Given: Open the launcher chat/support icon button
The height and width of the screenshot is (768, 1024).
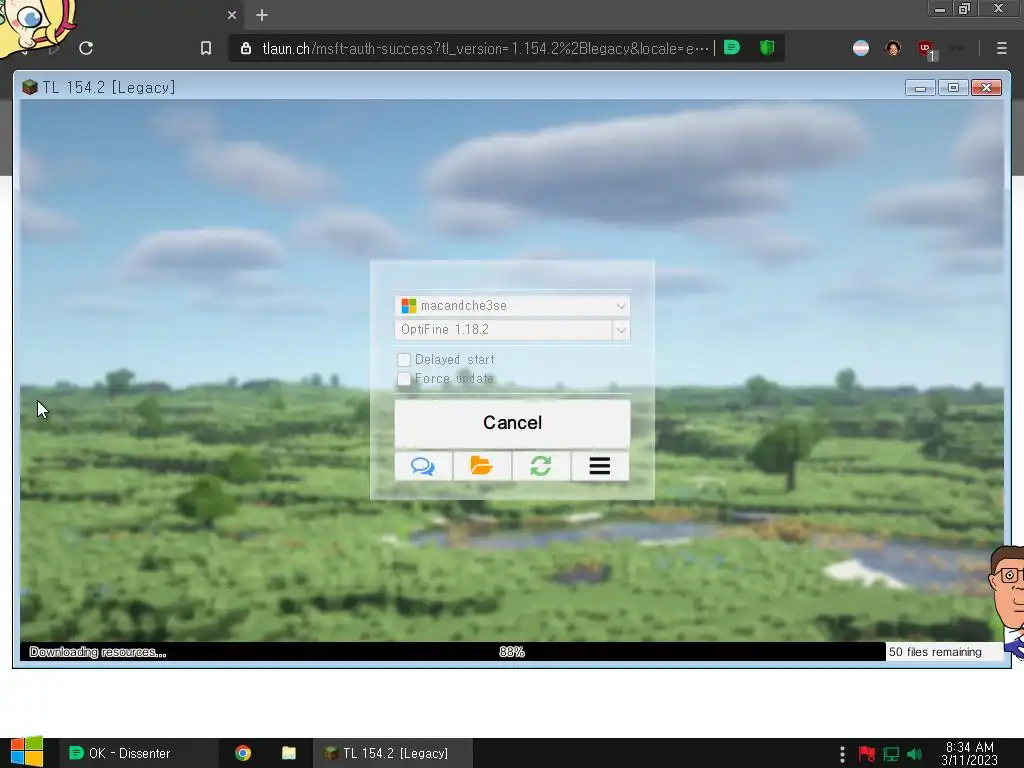Looking at the screenshot, I should coord(423,466).
